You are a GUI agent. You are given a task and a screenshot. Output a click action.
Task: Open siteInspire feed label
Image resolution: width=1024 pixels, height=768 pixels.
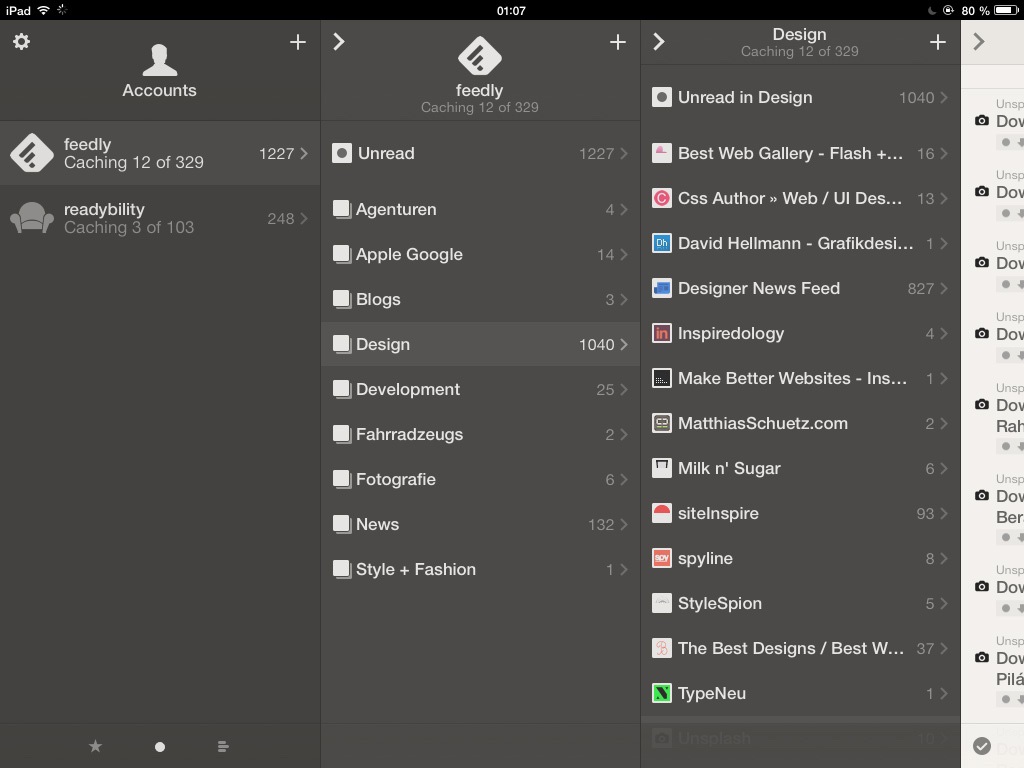tap(718, 513)
